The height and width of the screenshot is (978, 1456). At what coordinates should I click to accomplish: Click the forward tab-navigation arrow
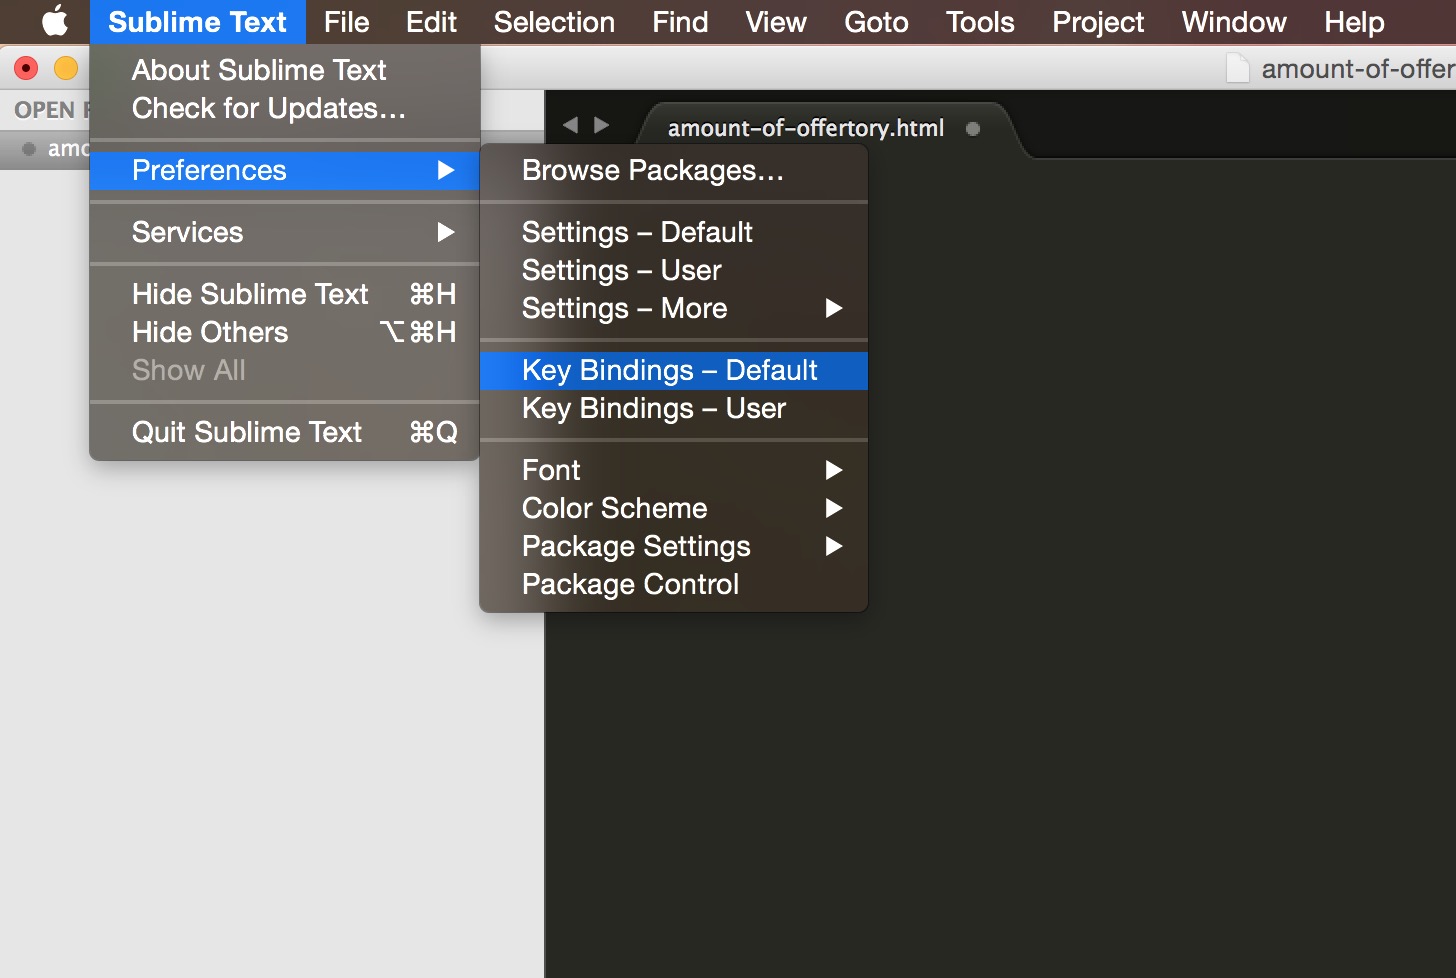[x=602, y=125]
